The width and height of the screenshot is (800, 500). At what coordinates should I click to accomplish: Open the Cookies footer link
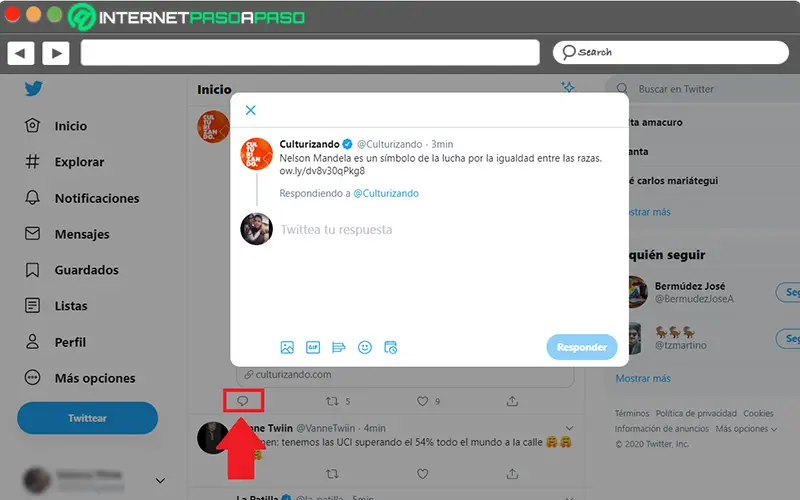(758, 413)
